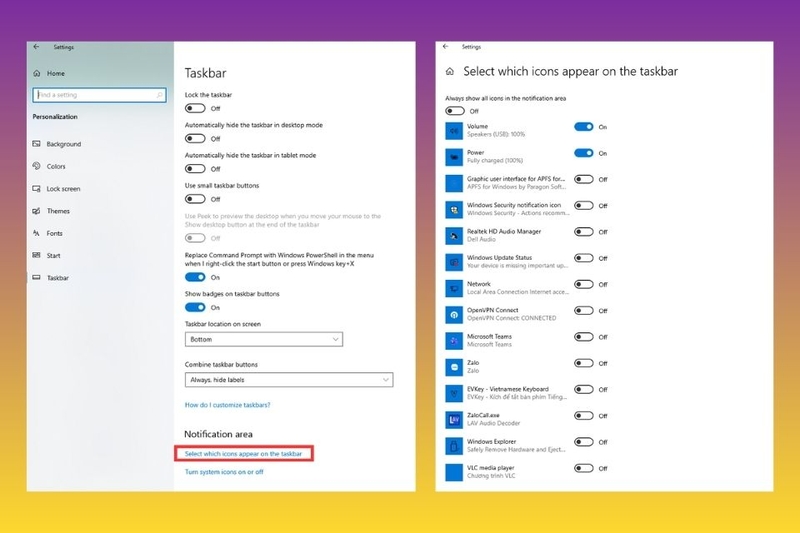Click the Zalo app icon
The height and width of the screenshot is (533, 800).
point(454,367)
